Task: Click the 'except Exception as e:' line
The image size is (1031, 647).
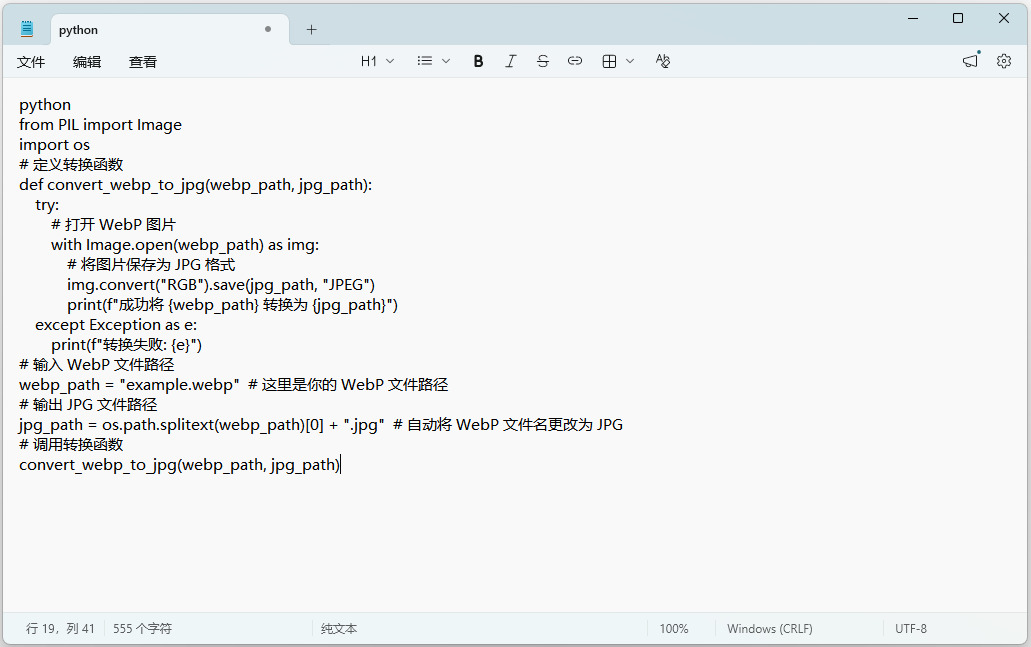Action: pyautogui.click(x=116, y=325)
